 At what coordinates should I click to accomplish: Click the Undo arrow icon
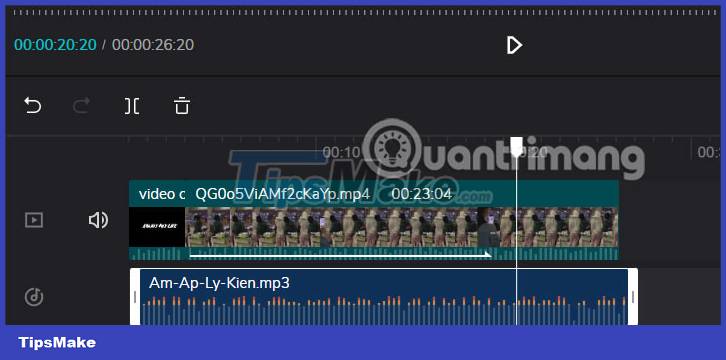click(33, 106)
